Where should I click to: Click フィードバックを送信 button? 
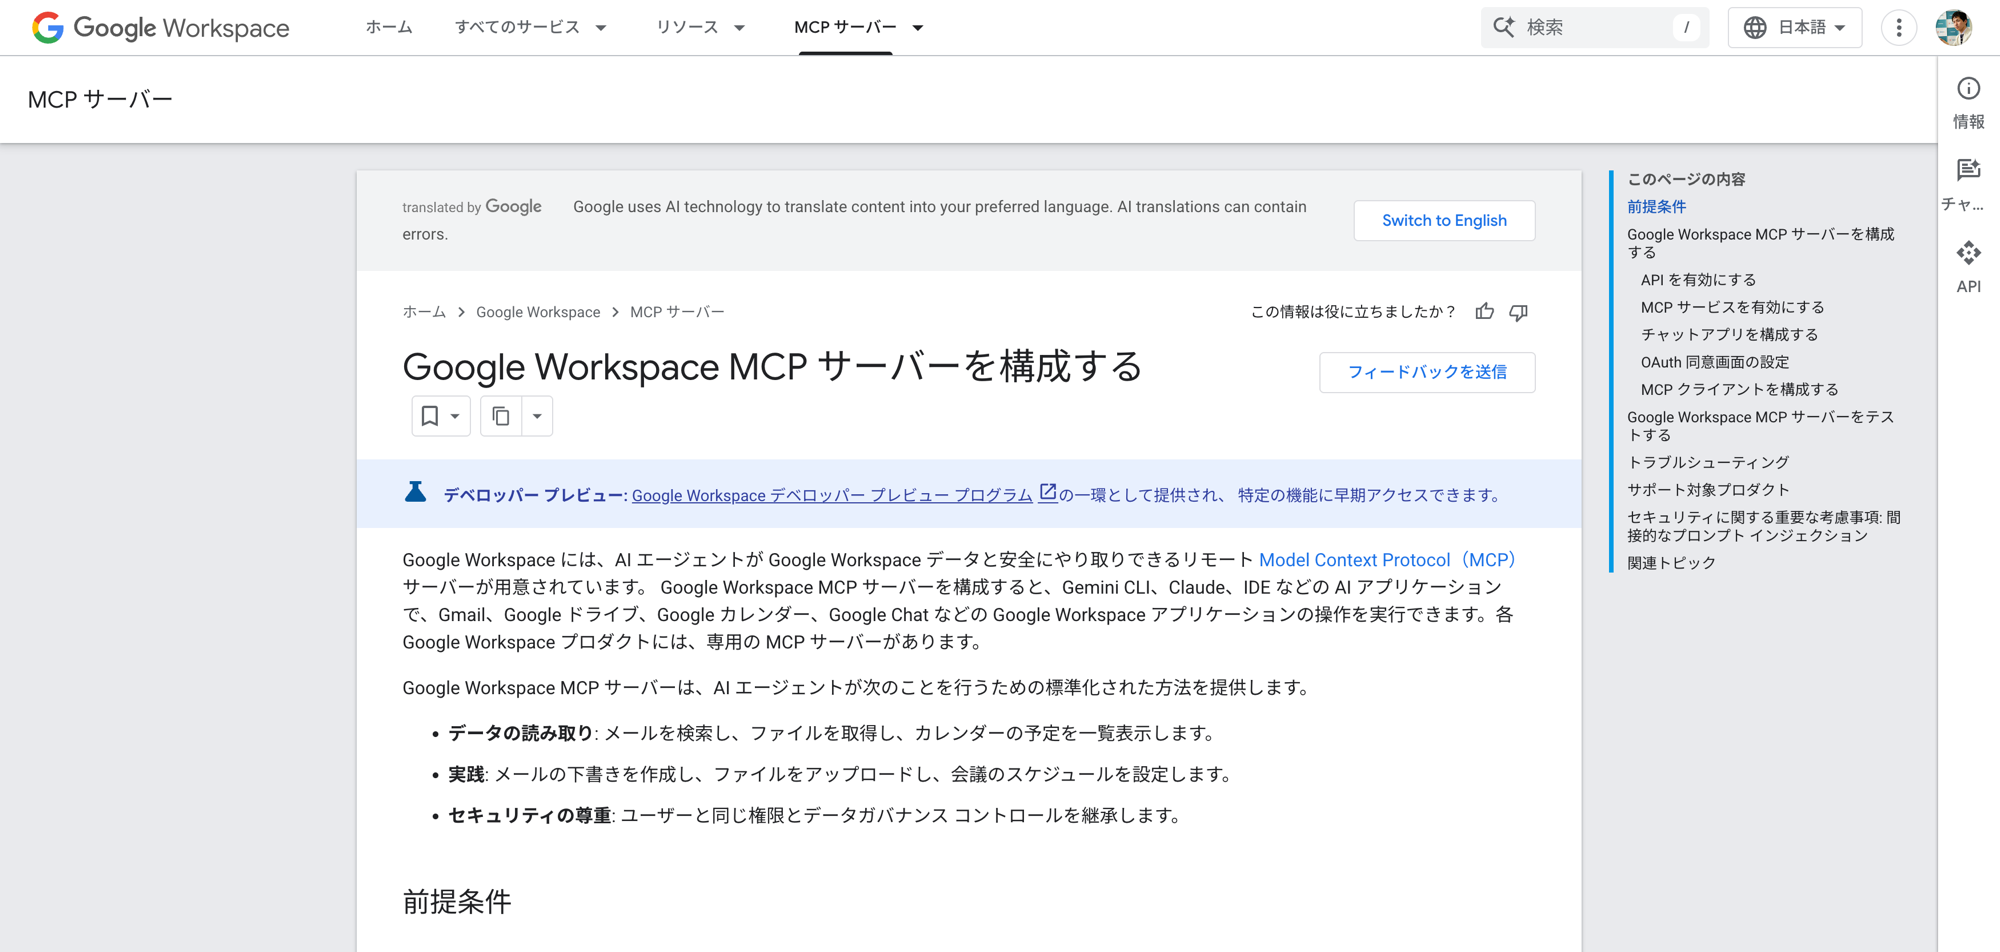point(1427,372)
